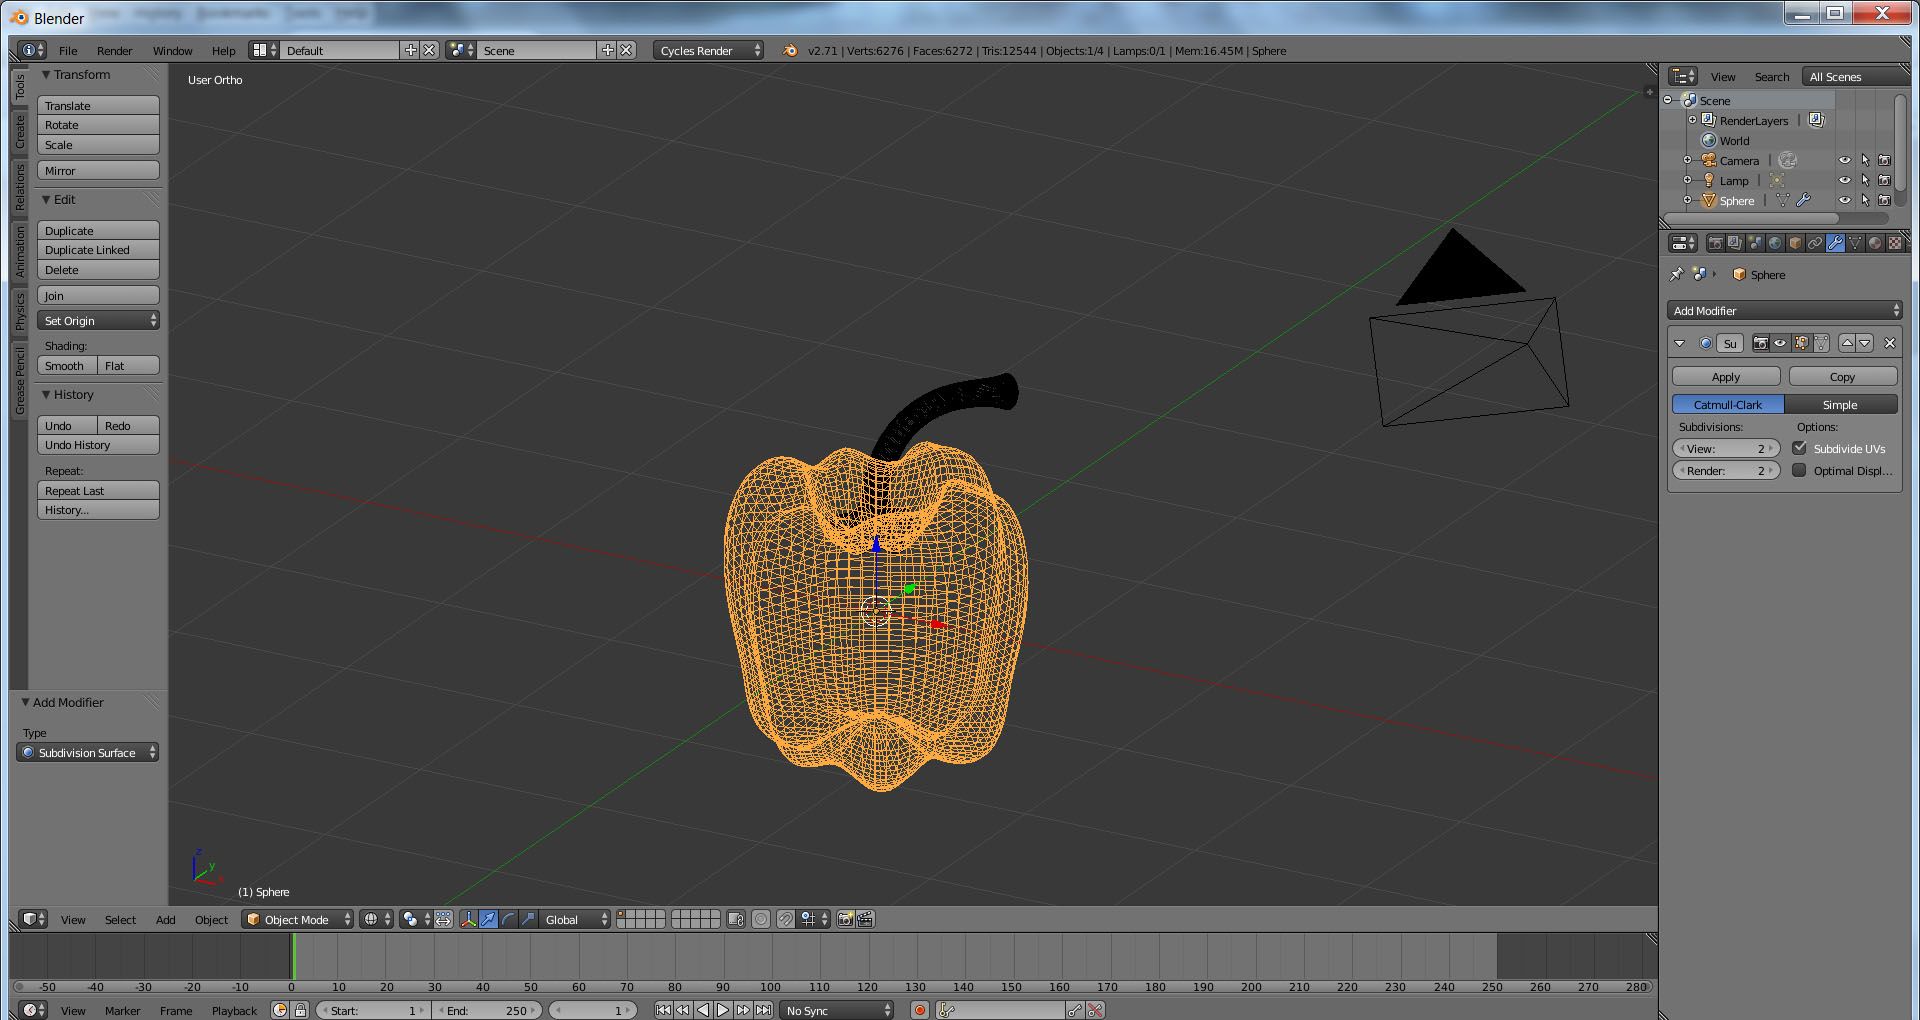This screenshot has height=1020, width=1920.
Task: Open the Cycles Render engine dropdown
Action: click(708, 50)
